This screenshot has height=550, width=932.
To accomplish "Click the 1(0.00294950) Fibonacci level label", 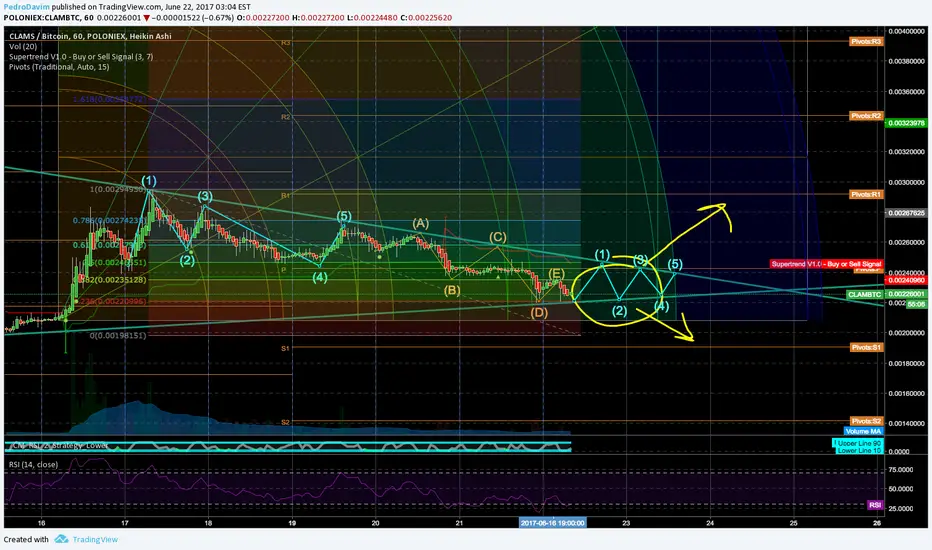I will click(116, 189).
